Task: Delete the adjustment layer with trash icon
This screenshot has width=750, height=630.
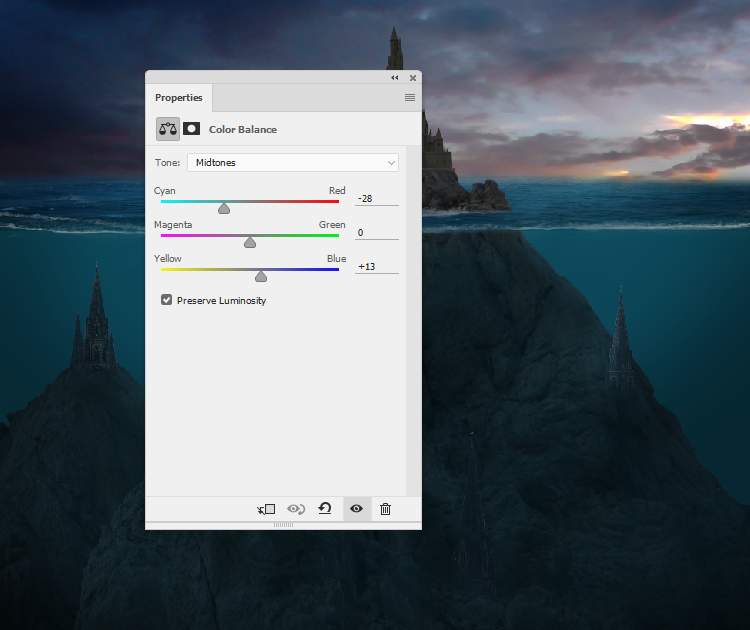Action: pos(386,509)
